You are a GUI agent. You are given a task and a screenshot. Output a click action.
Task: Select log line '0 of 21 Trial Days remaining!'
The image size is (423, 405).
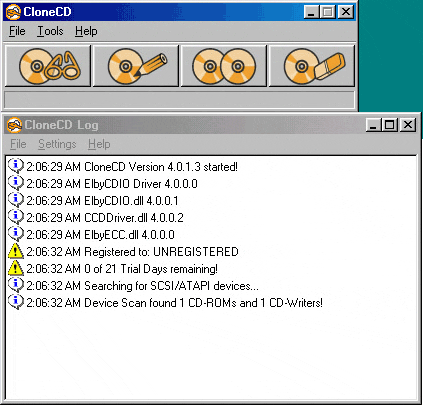(122, 269)
